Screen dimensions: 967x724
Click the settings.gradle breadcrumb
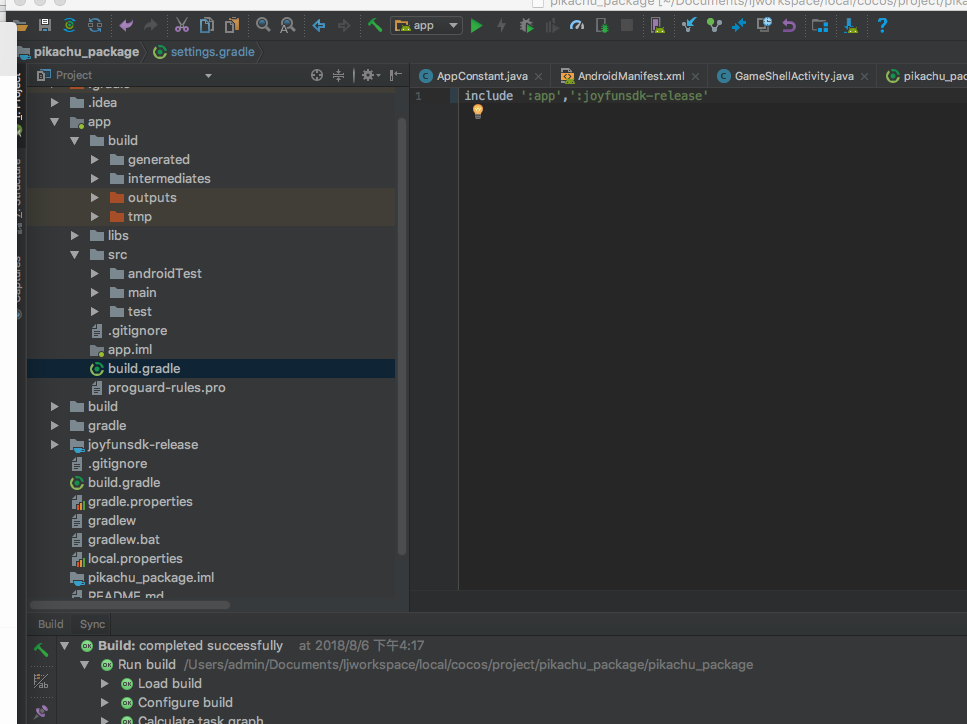click(x=212, y=52)
